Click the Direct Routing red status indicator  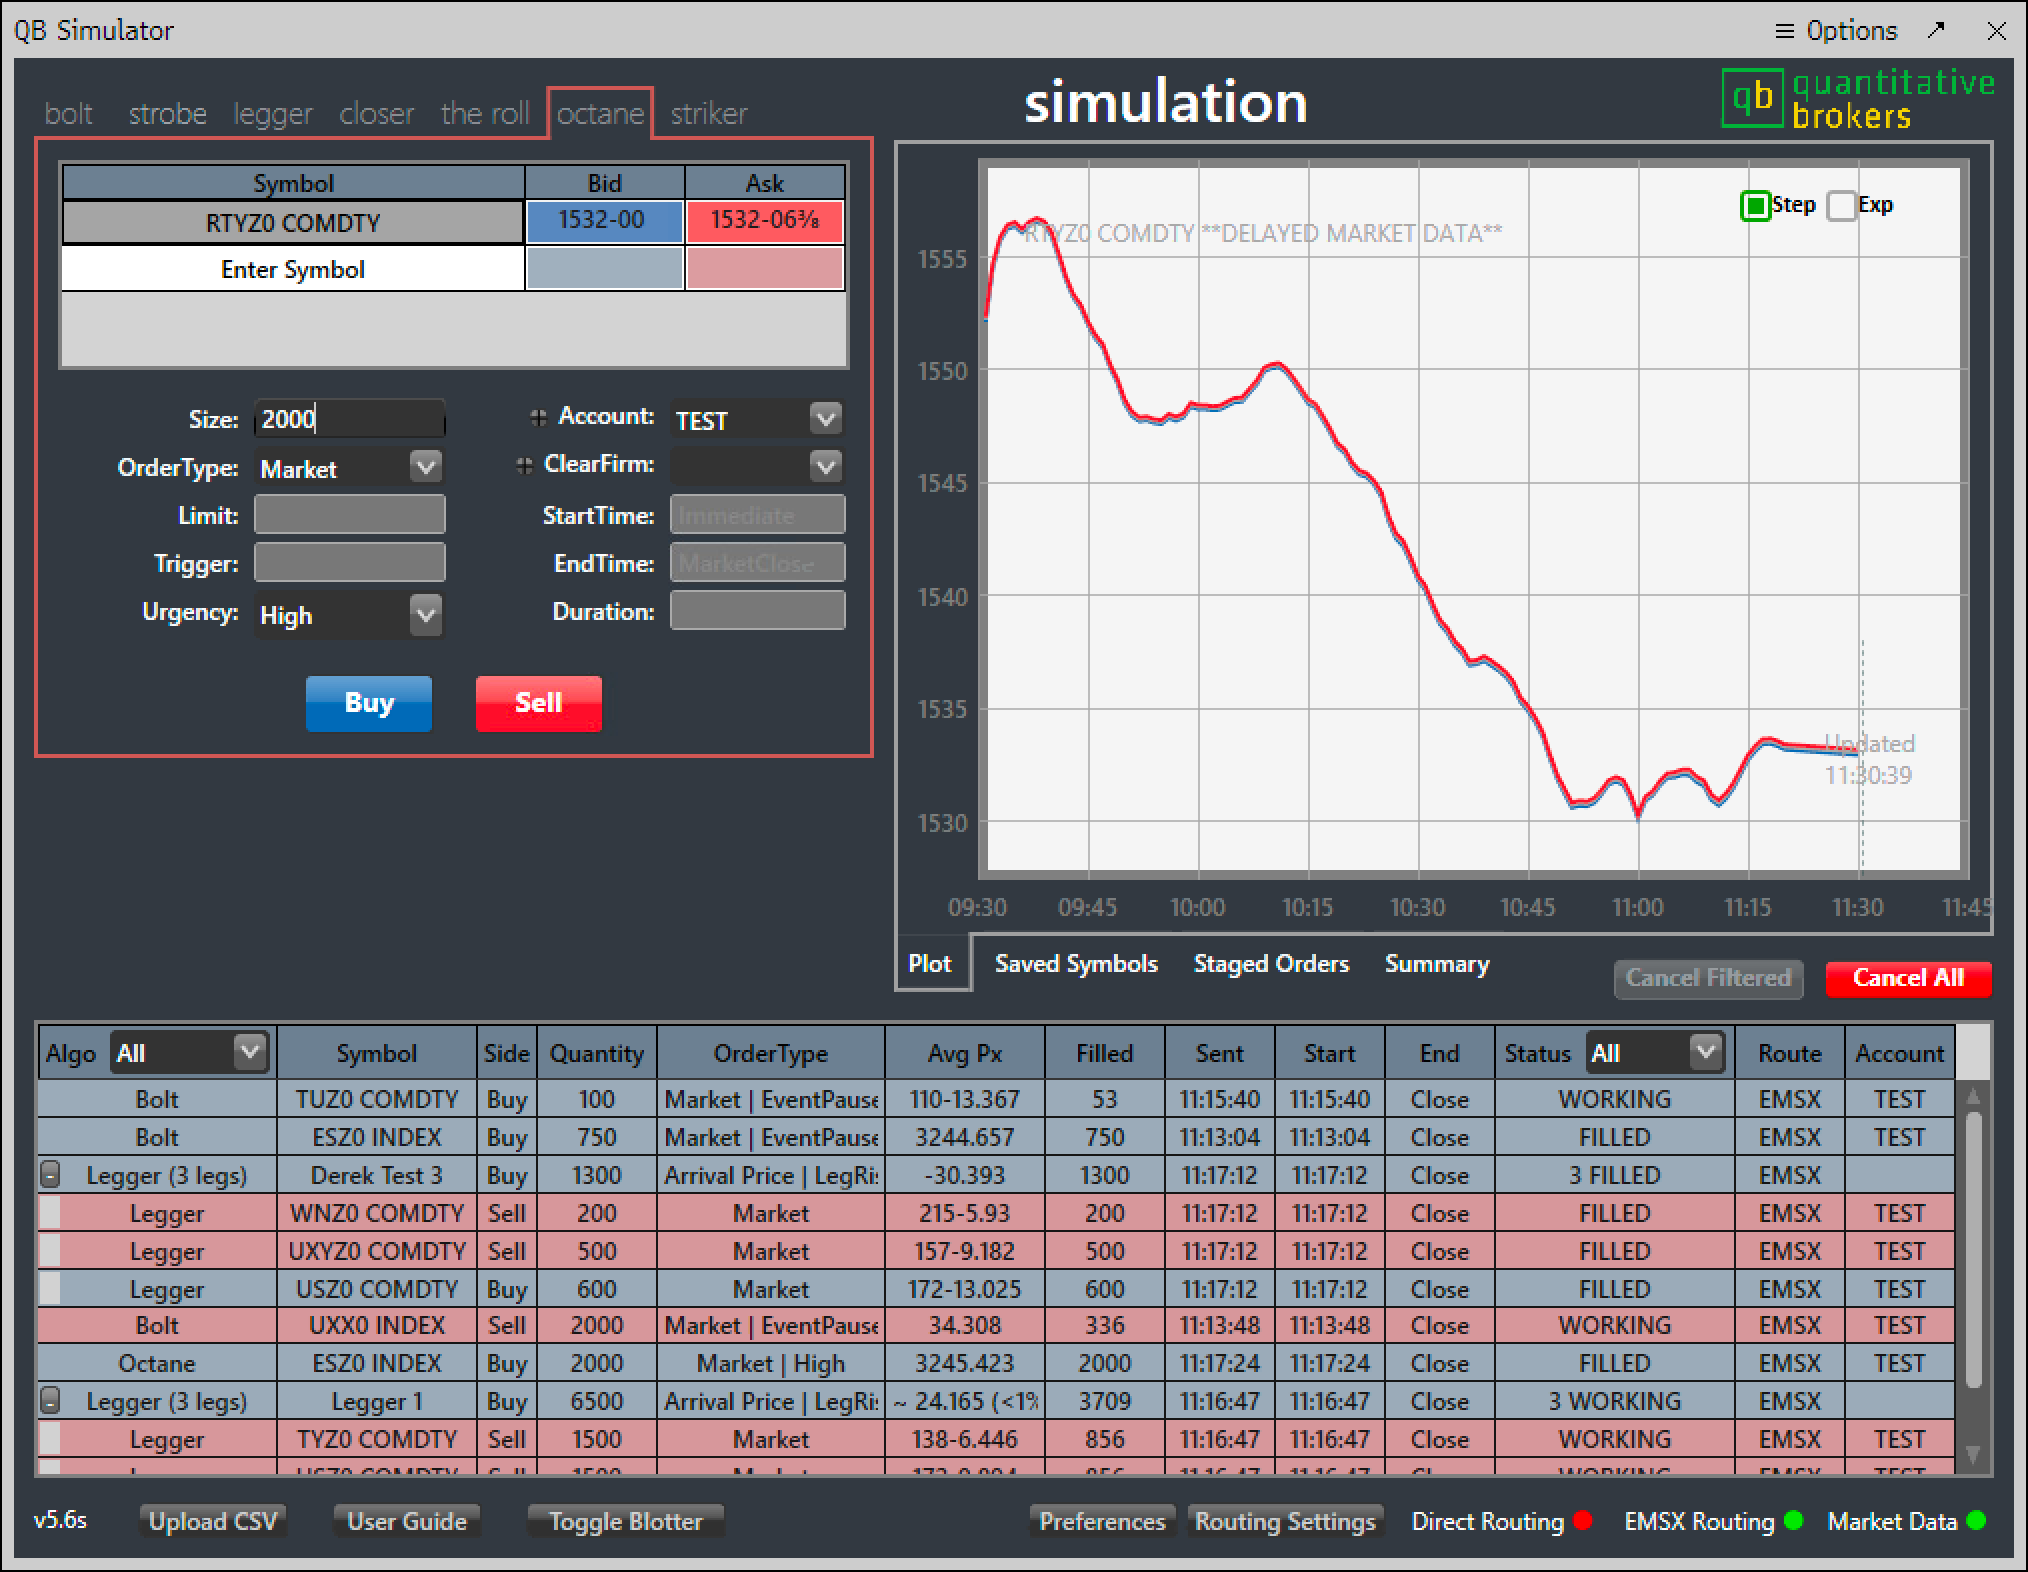pyautogui.click(x=1582, y=1521)
